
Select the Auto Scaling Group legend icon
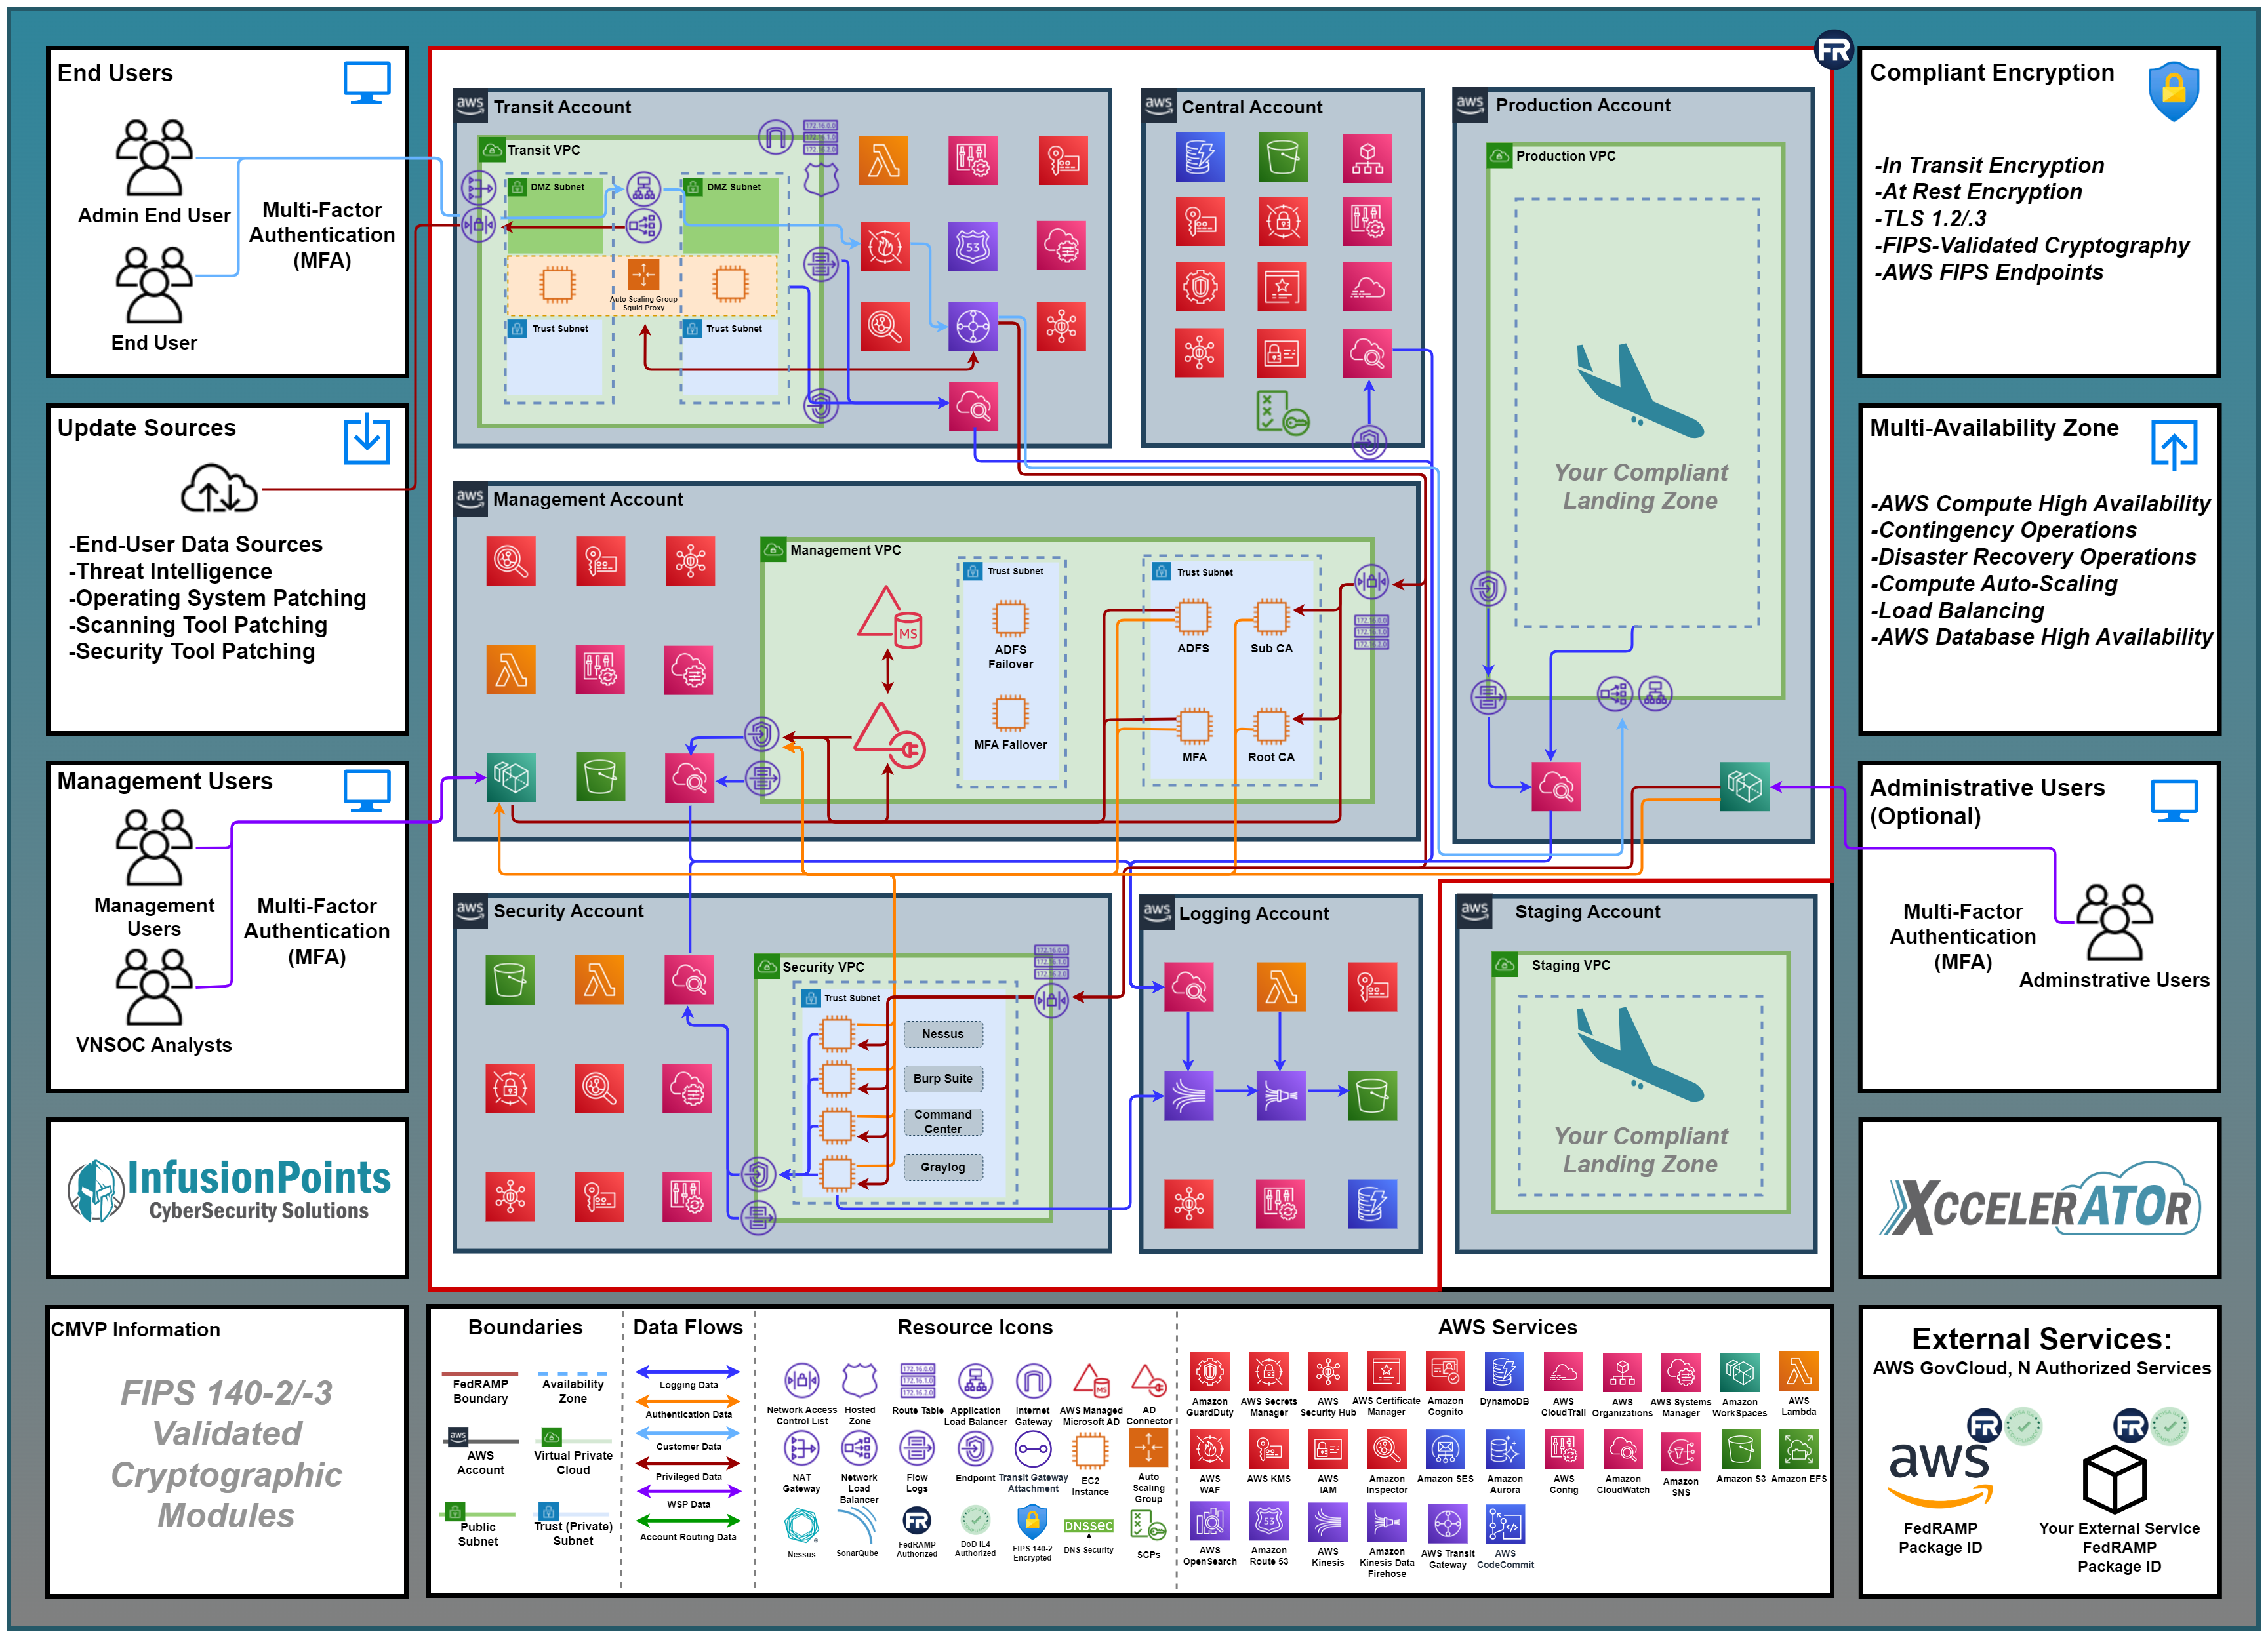click(1148, 1447)
